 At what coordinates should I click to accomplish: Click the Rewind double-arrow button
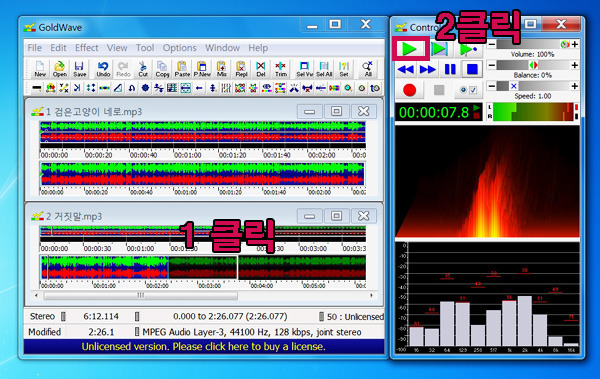coord(405,70)
